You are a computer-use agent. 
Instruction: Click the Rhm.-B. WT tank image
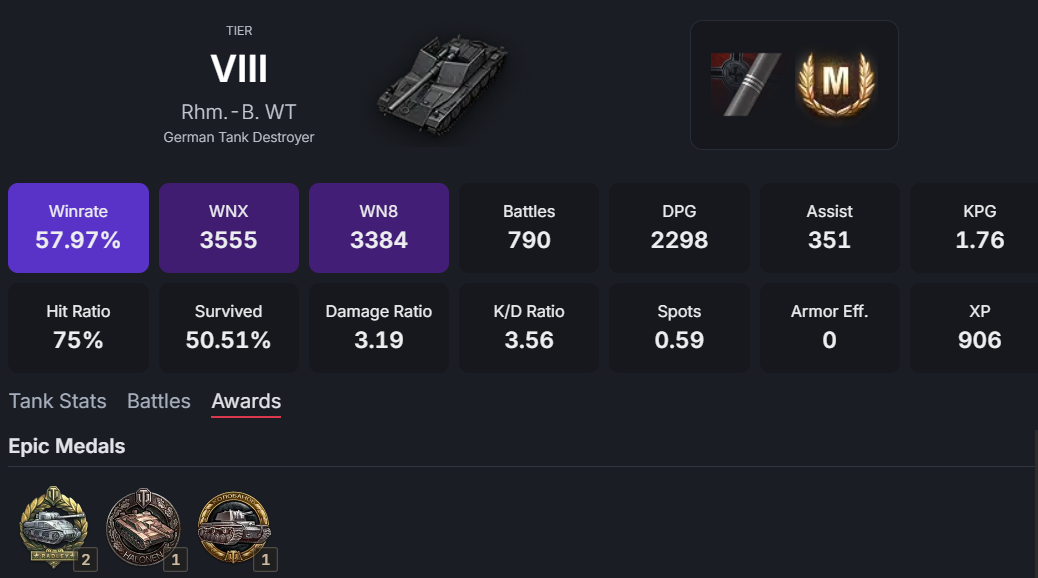point(442,83)
